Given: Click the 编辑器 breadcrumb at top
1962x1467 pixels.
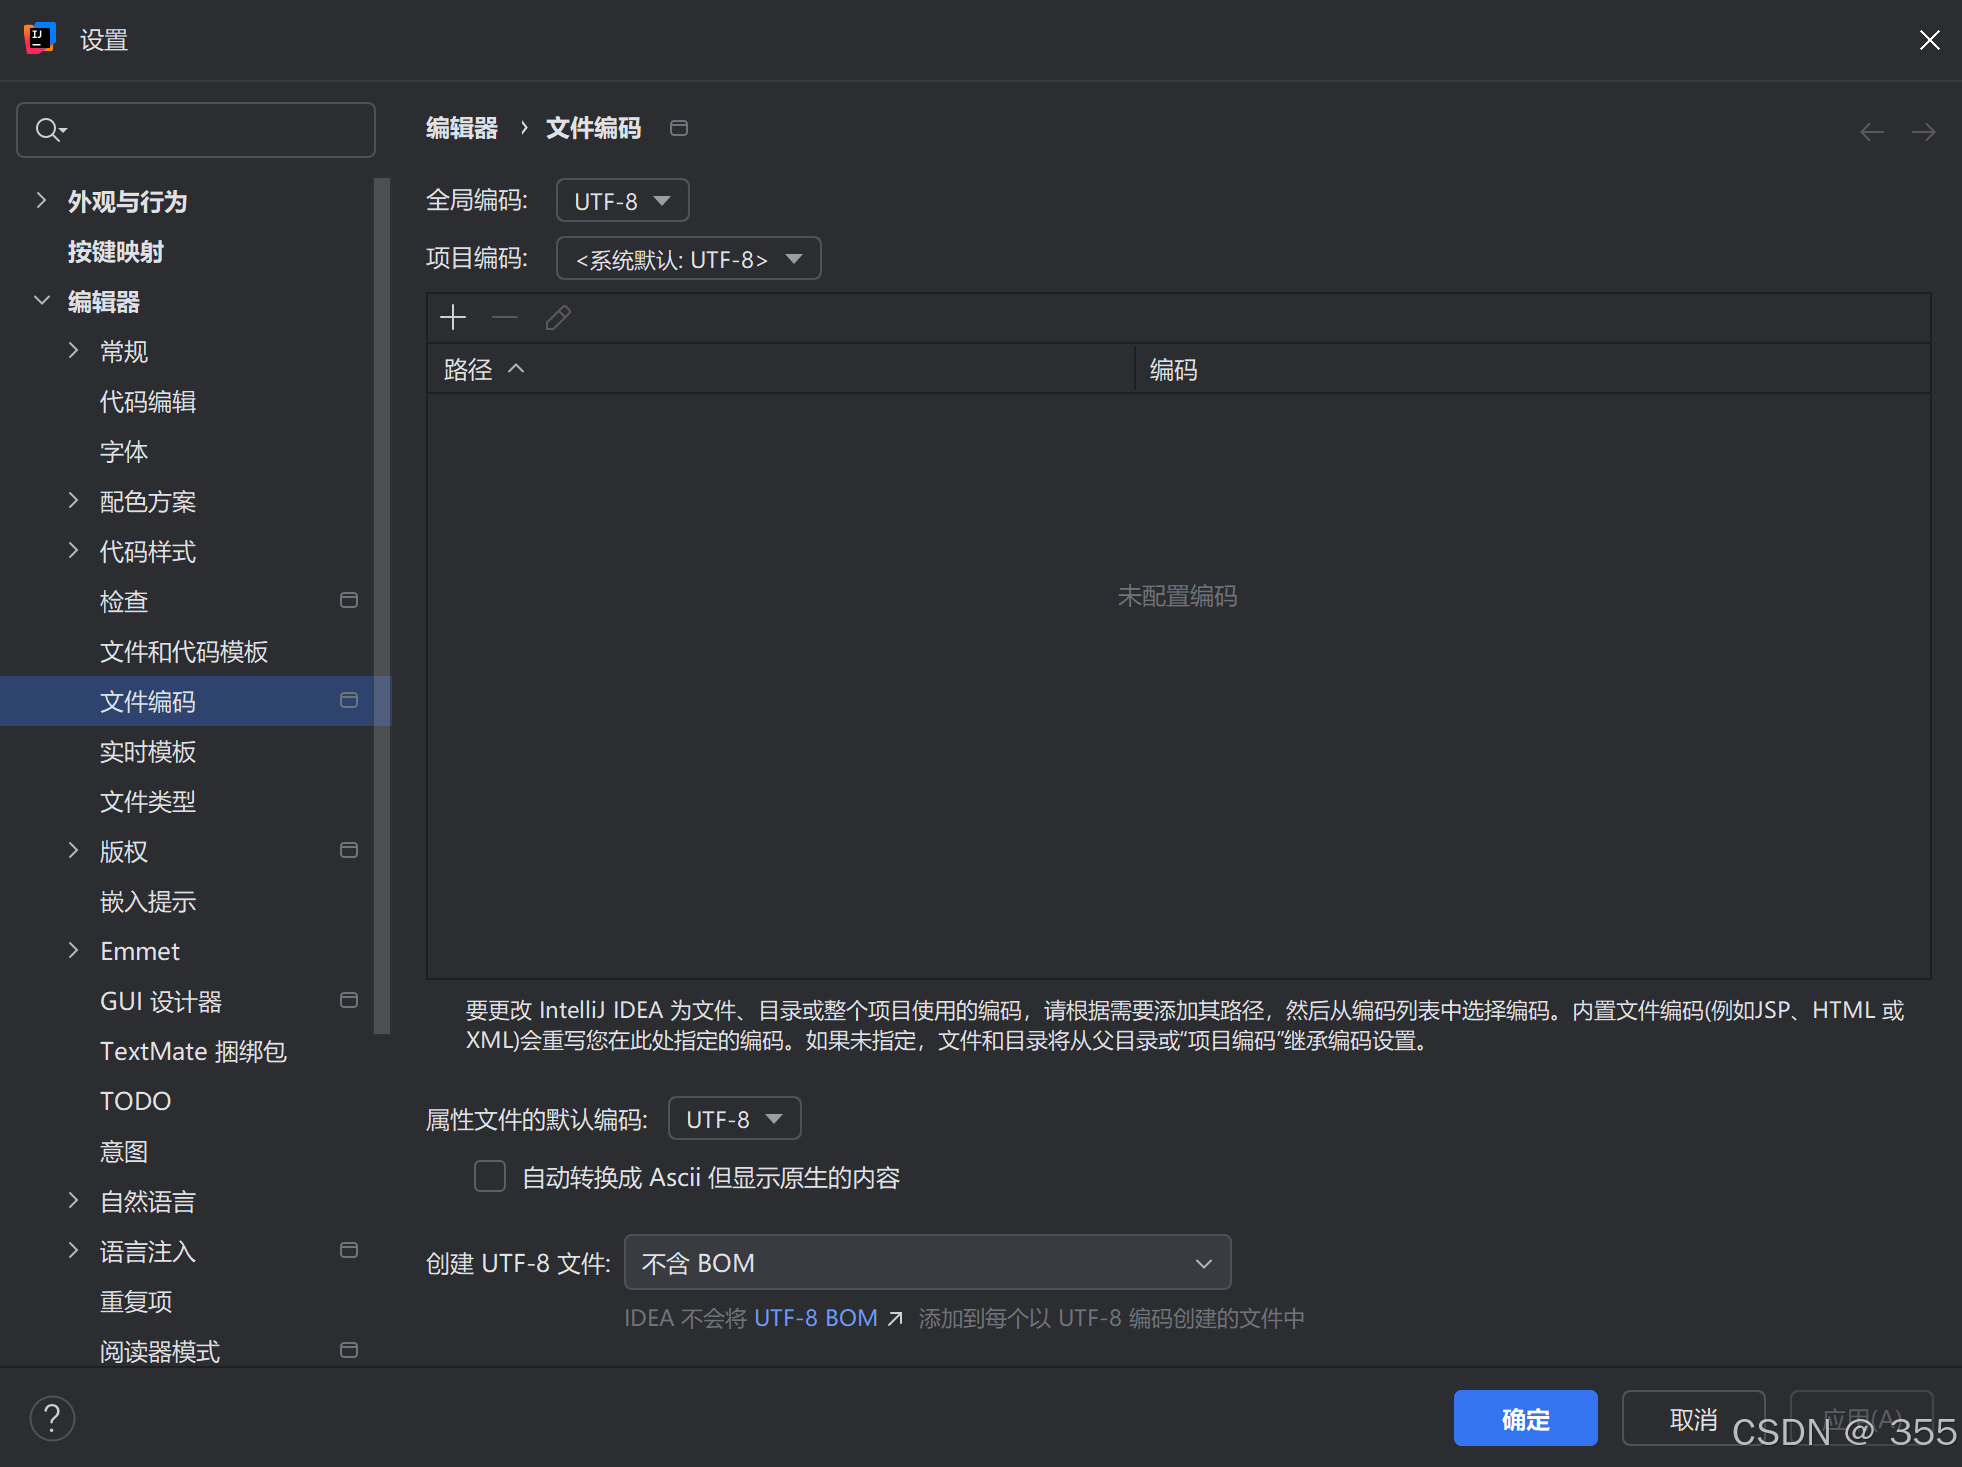Looking at the screenshot, I should coord(461,128).
